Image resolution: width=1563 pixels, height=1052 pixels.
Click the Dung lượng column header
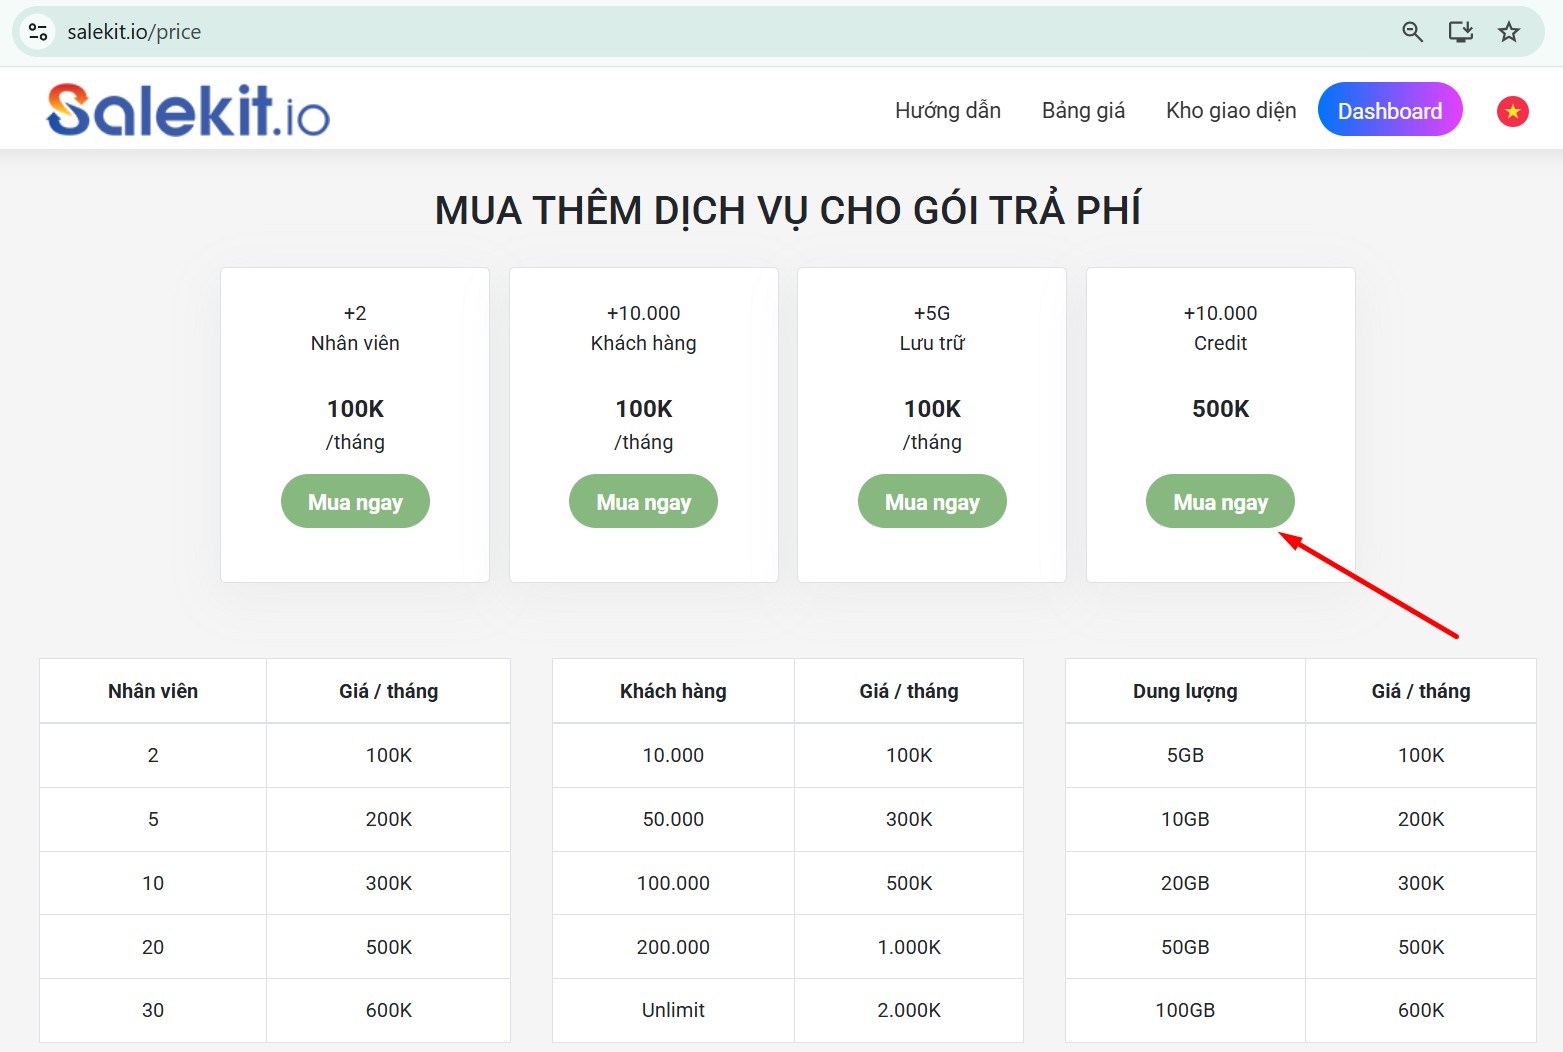[x=1185, y=691]
